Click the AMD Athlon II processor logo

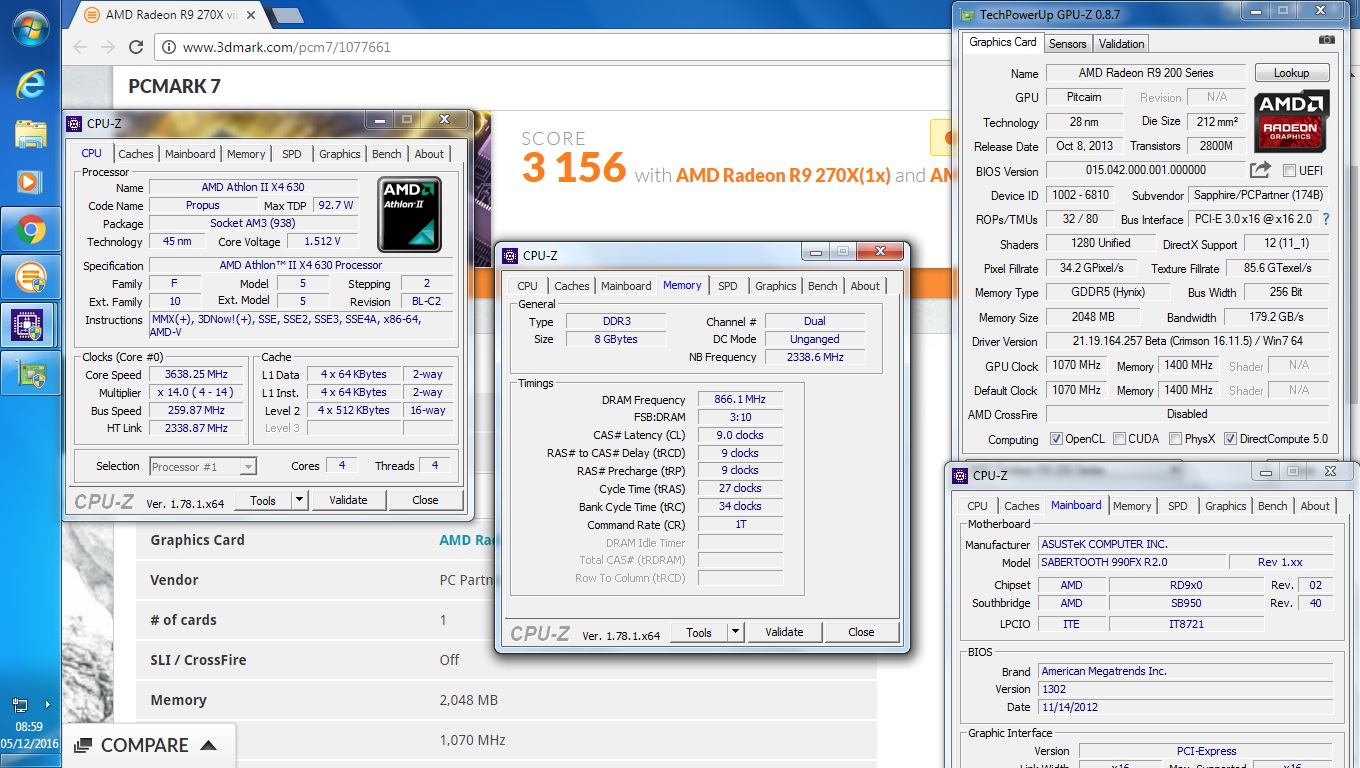coord(409,214)
